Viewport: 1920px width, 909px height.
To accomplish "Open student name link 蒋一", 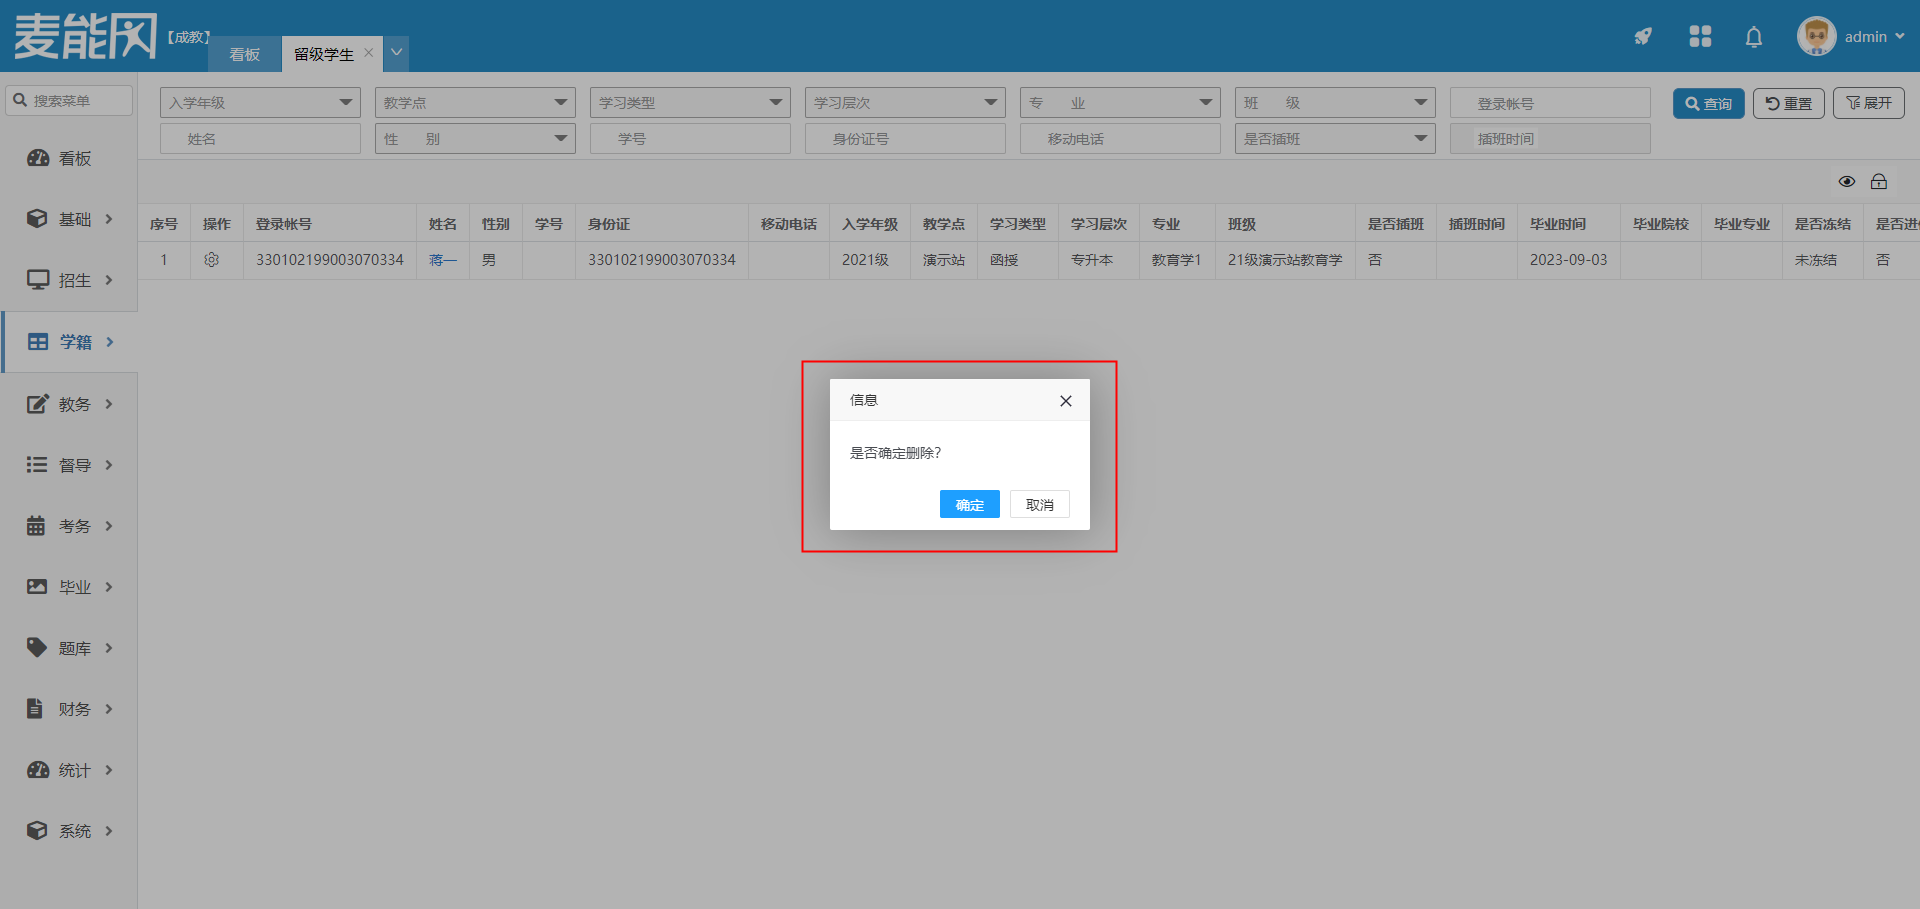I will tap(442, 260).
